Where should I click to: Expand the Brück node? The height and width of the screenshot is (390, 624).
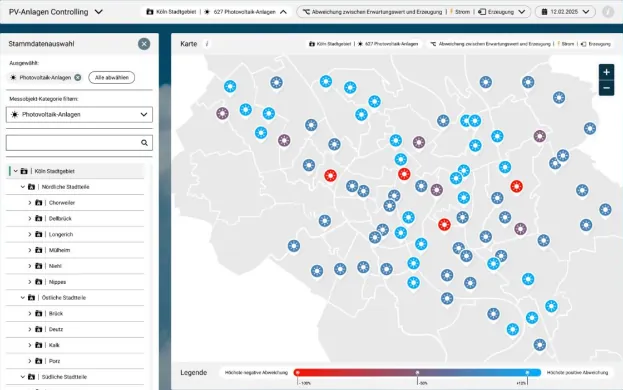point(30,314)
